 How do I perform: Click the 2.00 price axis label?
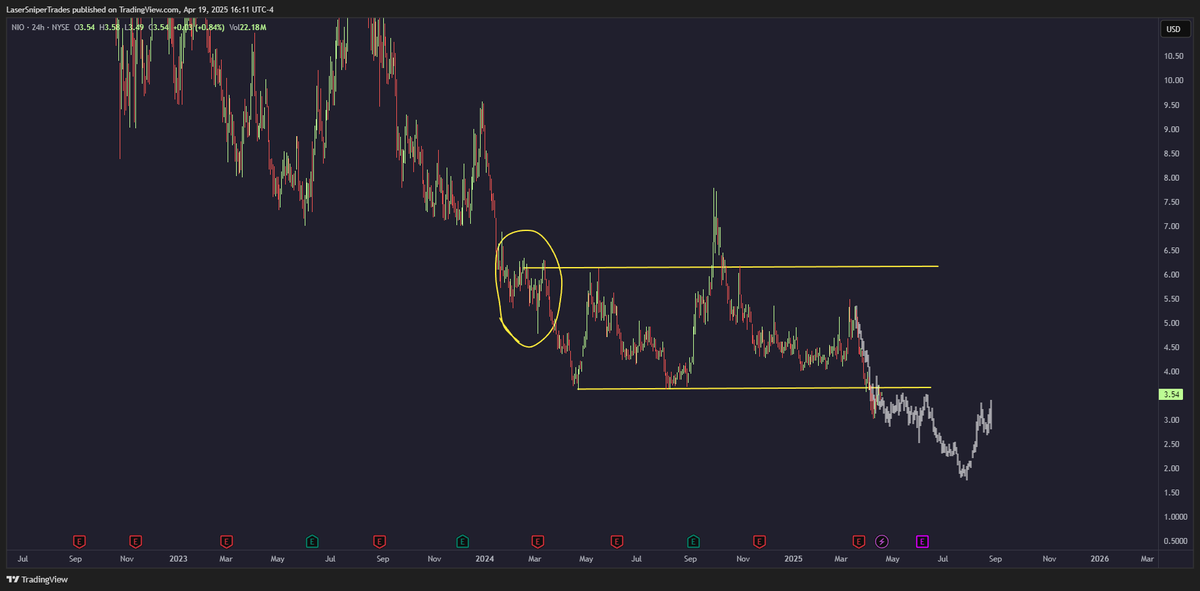click(x=1174, y=468)
